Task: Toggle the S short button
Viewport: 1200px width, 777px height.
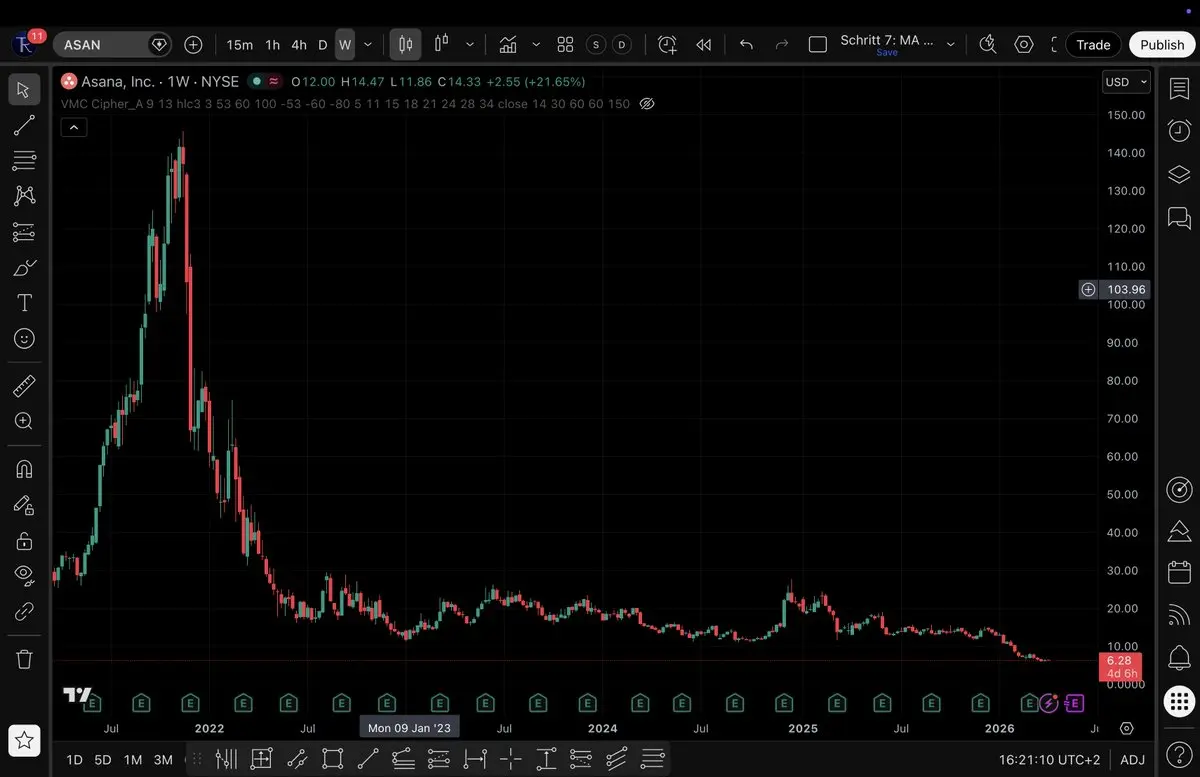Action: [x=597, y=45]
